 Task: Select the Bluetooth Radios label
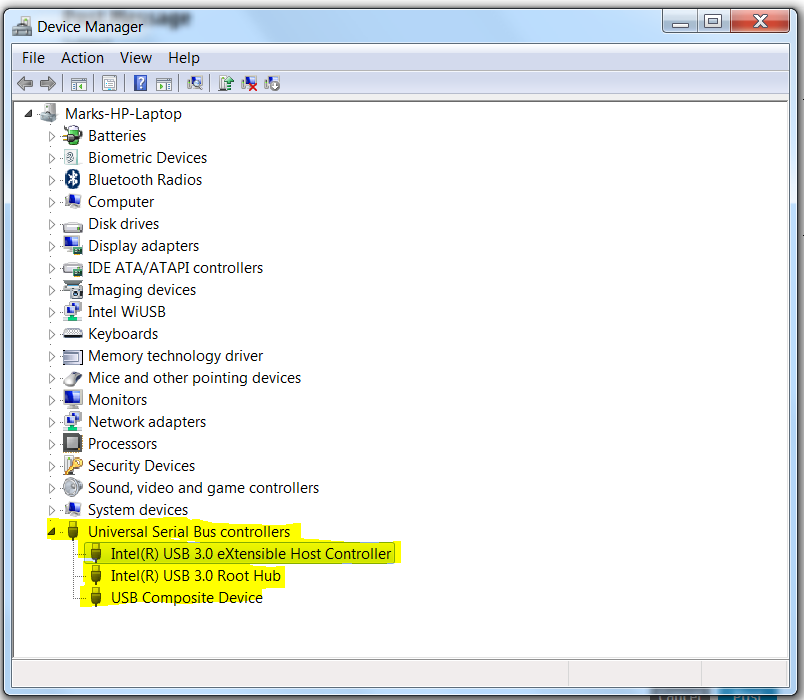[145, 179]
